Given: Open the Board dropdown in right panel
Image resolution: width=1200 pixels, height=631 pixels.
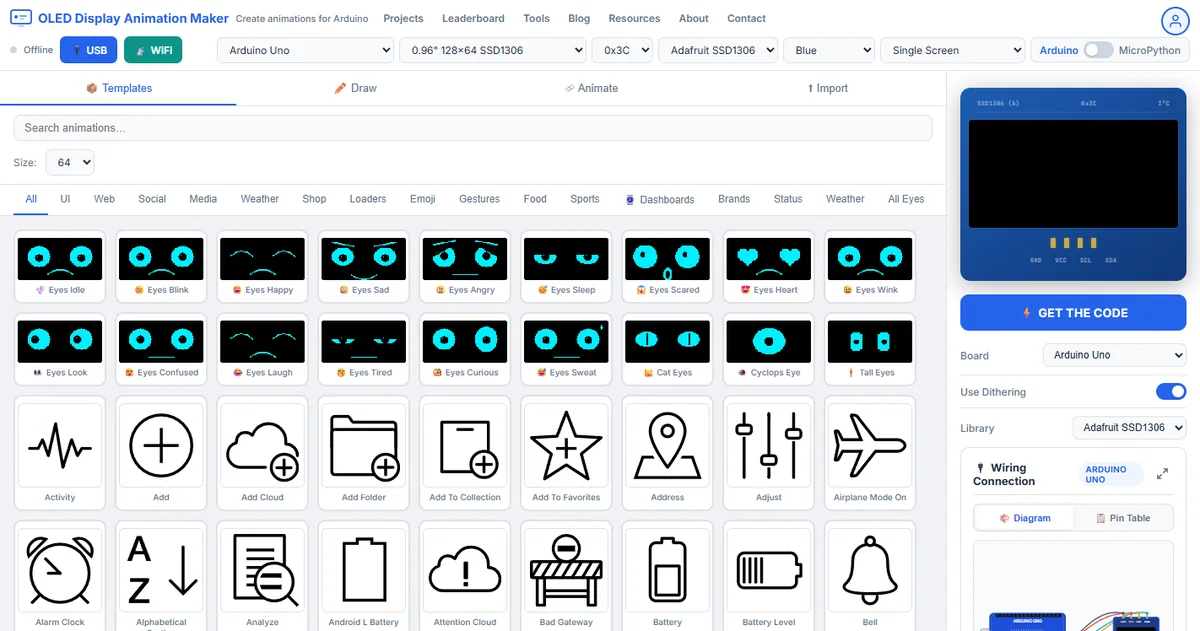Looking at the screenshot, I should tap(1114, 355).
